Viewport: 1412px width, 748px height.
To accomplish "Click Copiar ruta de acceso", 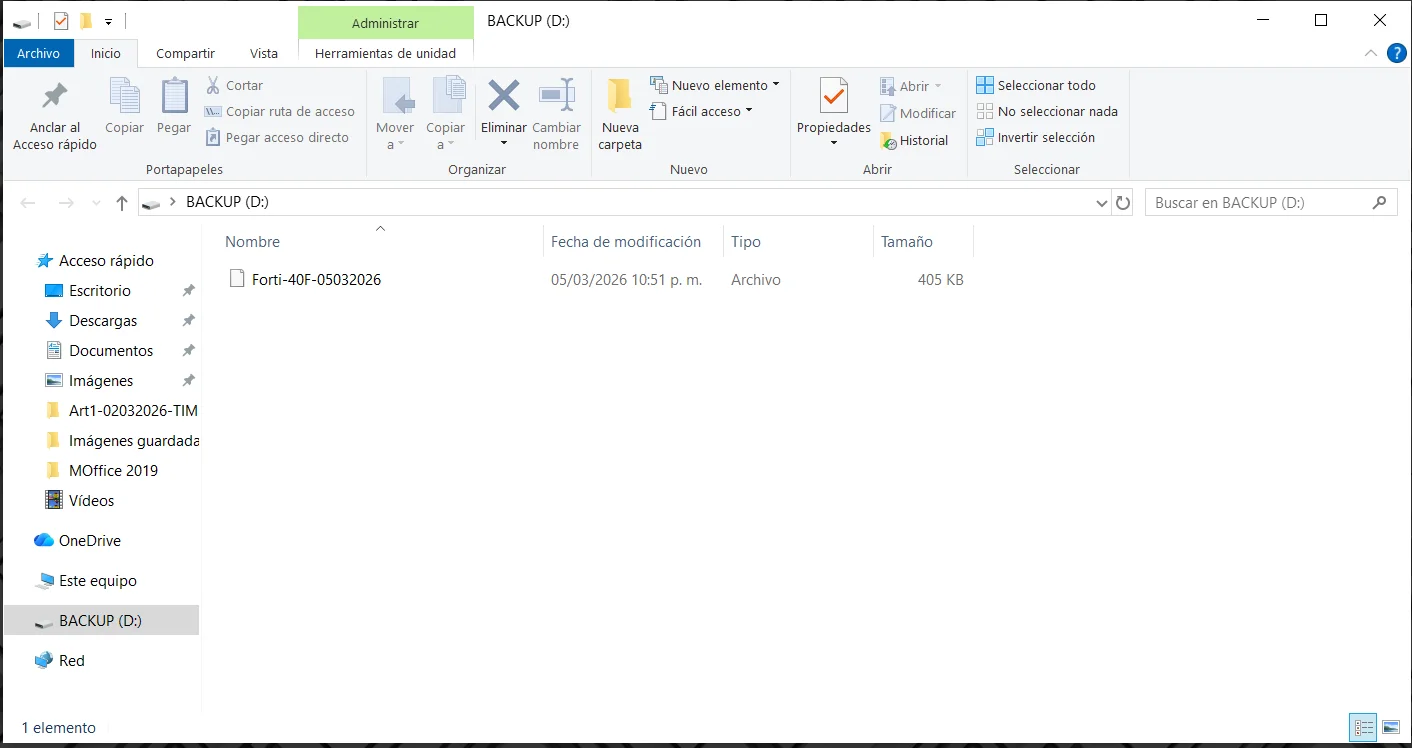I will point(280,112).
